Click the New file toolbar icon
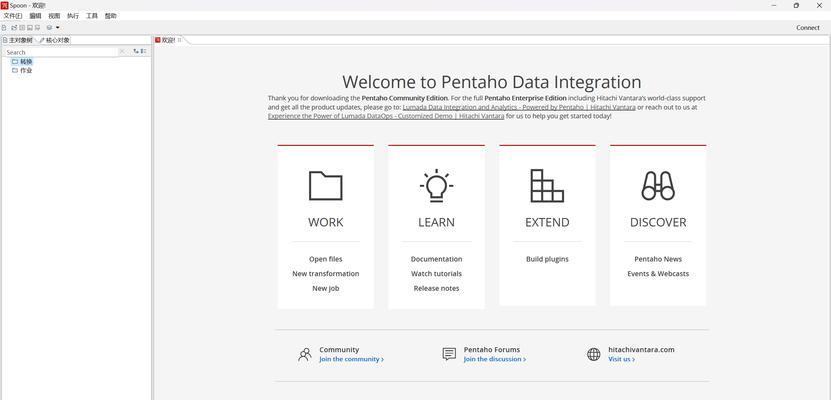The width and height of the screenshot is (831, 400). tap(4, 28)
